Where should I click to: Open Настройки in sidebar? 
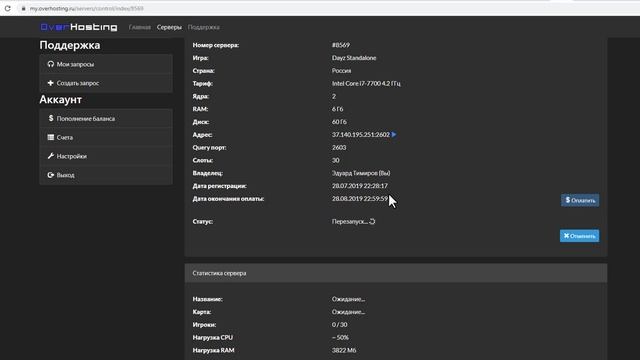106,156
